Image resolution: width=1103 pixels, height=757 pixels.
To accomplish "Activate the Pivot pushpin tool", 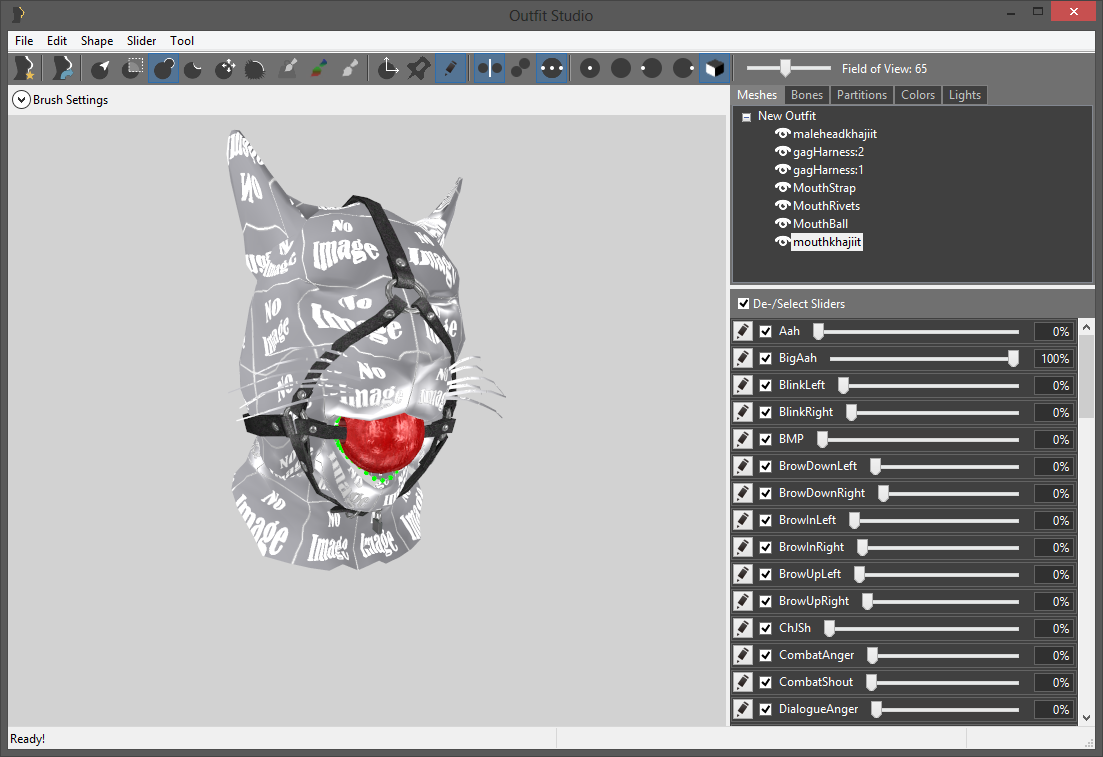I will coord(419,68).
